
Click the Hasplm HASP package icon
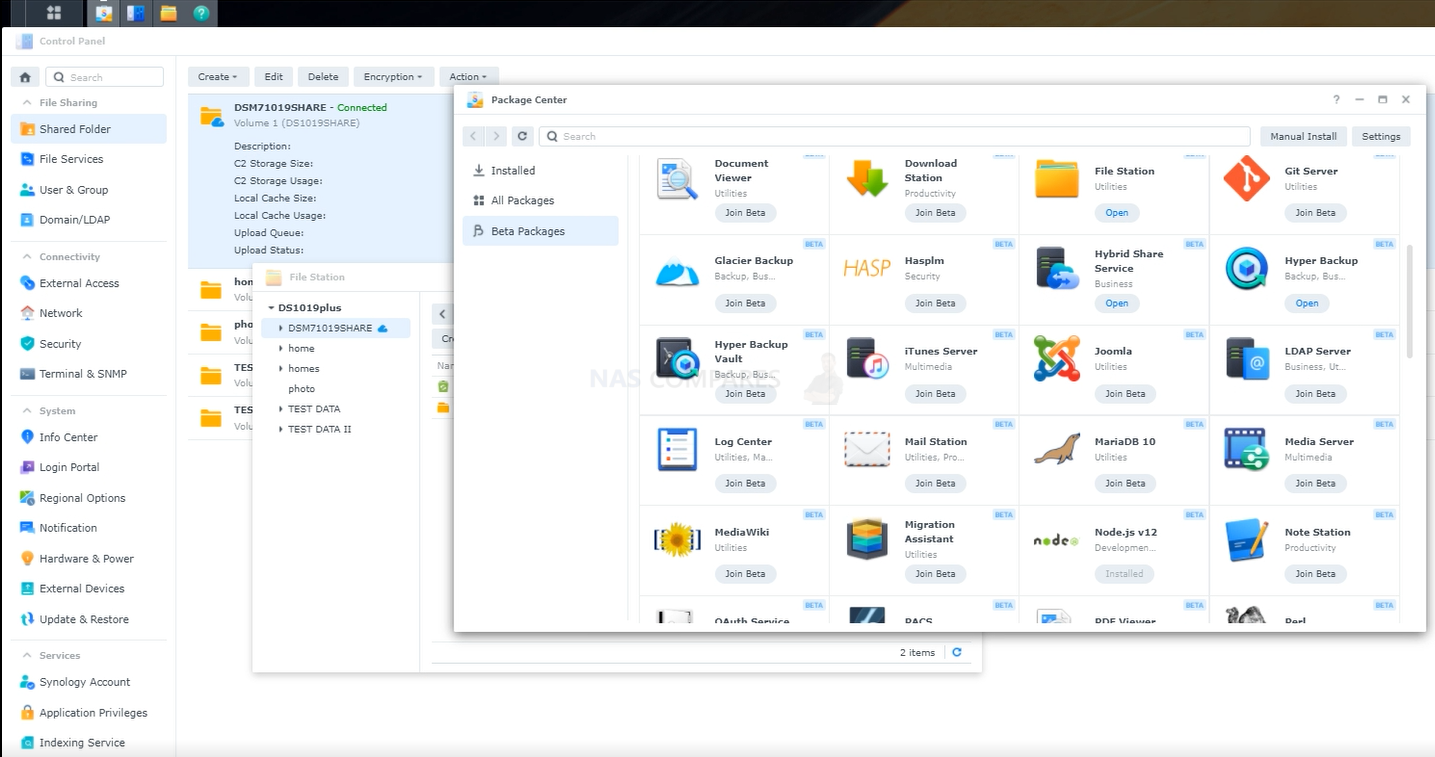pyautogui.click(x=867, y=268)
